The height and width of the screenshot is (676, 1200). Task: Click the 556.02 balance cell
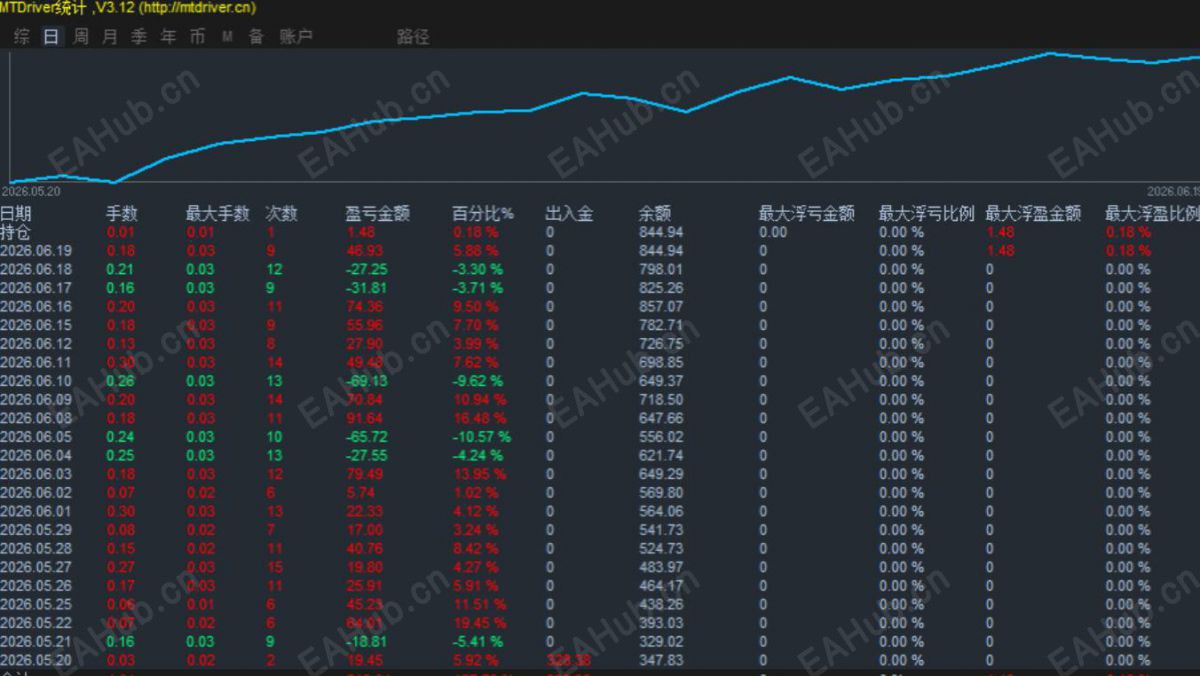661,437
